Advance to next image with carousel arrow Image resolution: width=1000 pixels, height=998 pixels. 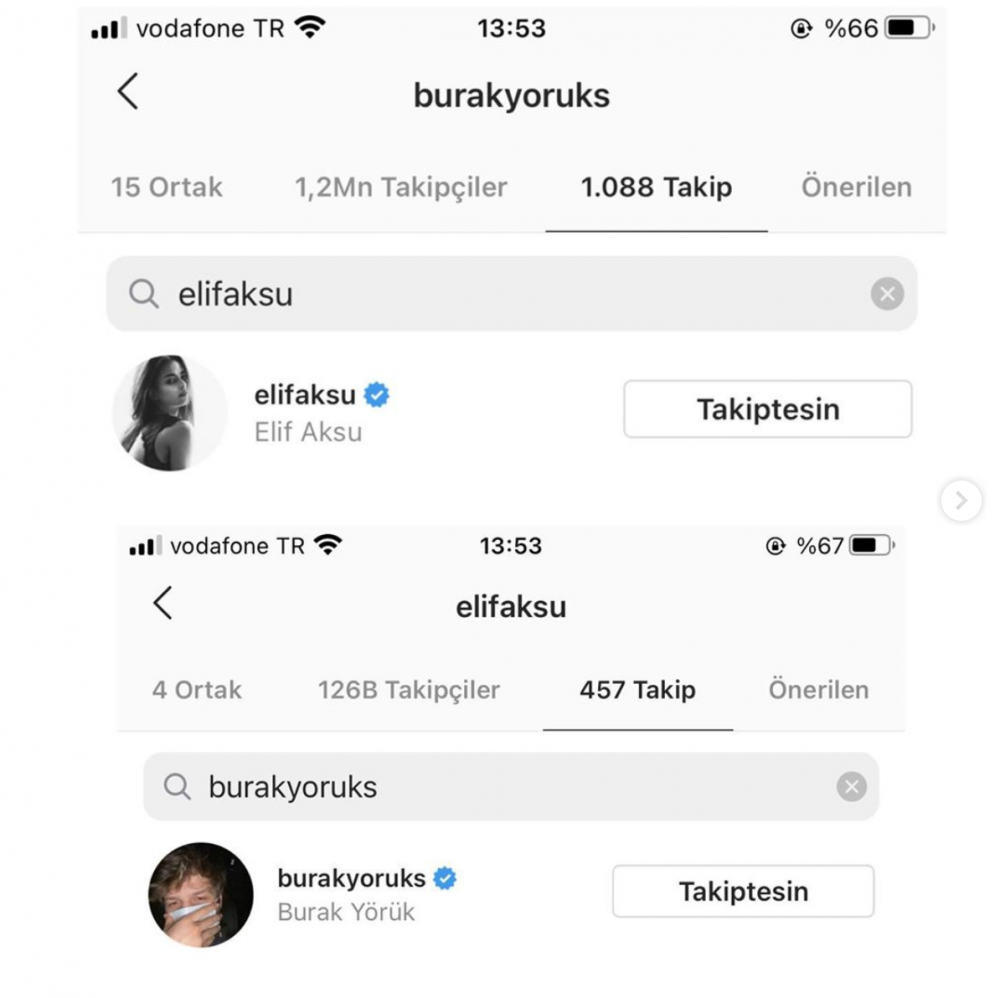coord(961,501)
